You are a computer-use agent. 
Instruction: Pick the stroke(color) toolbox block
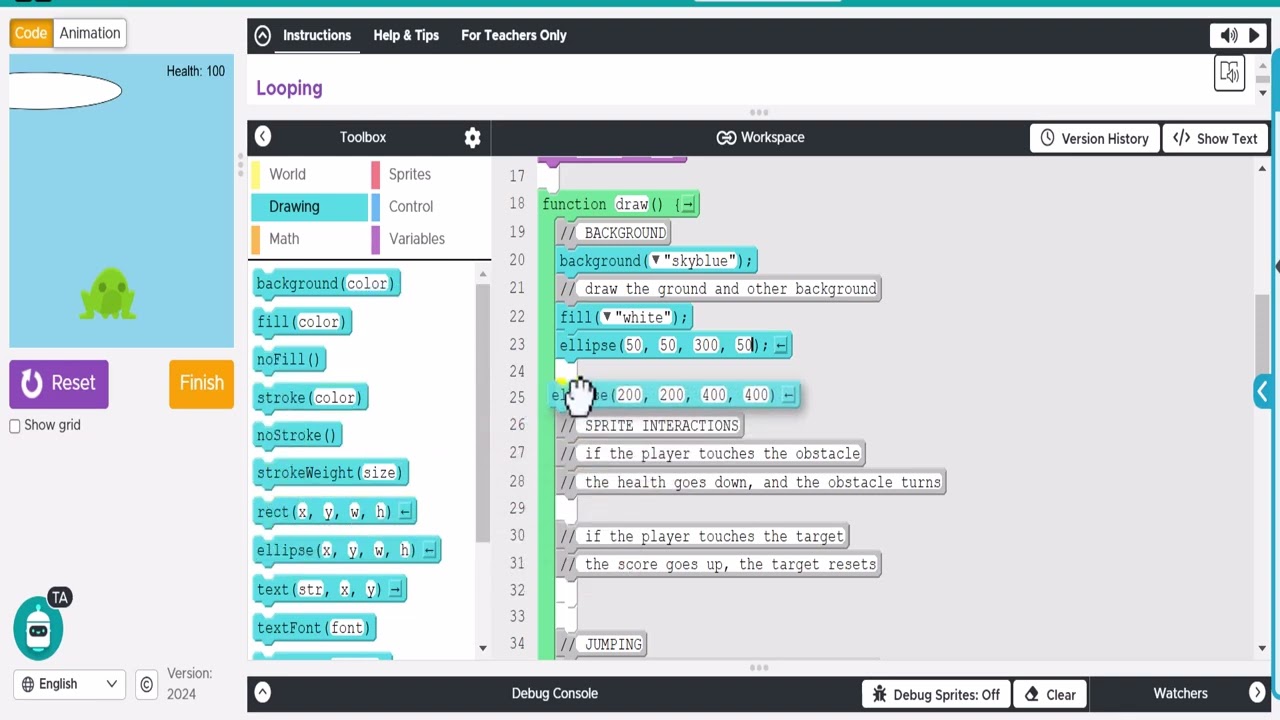click(x=309, y=398)
